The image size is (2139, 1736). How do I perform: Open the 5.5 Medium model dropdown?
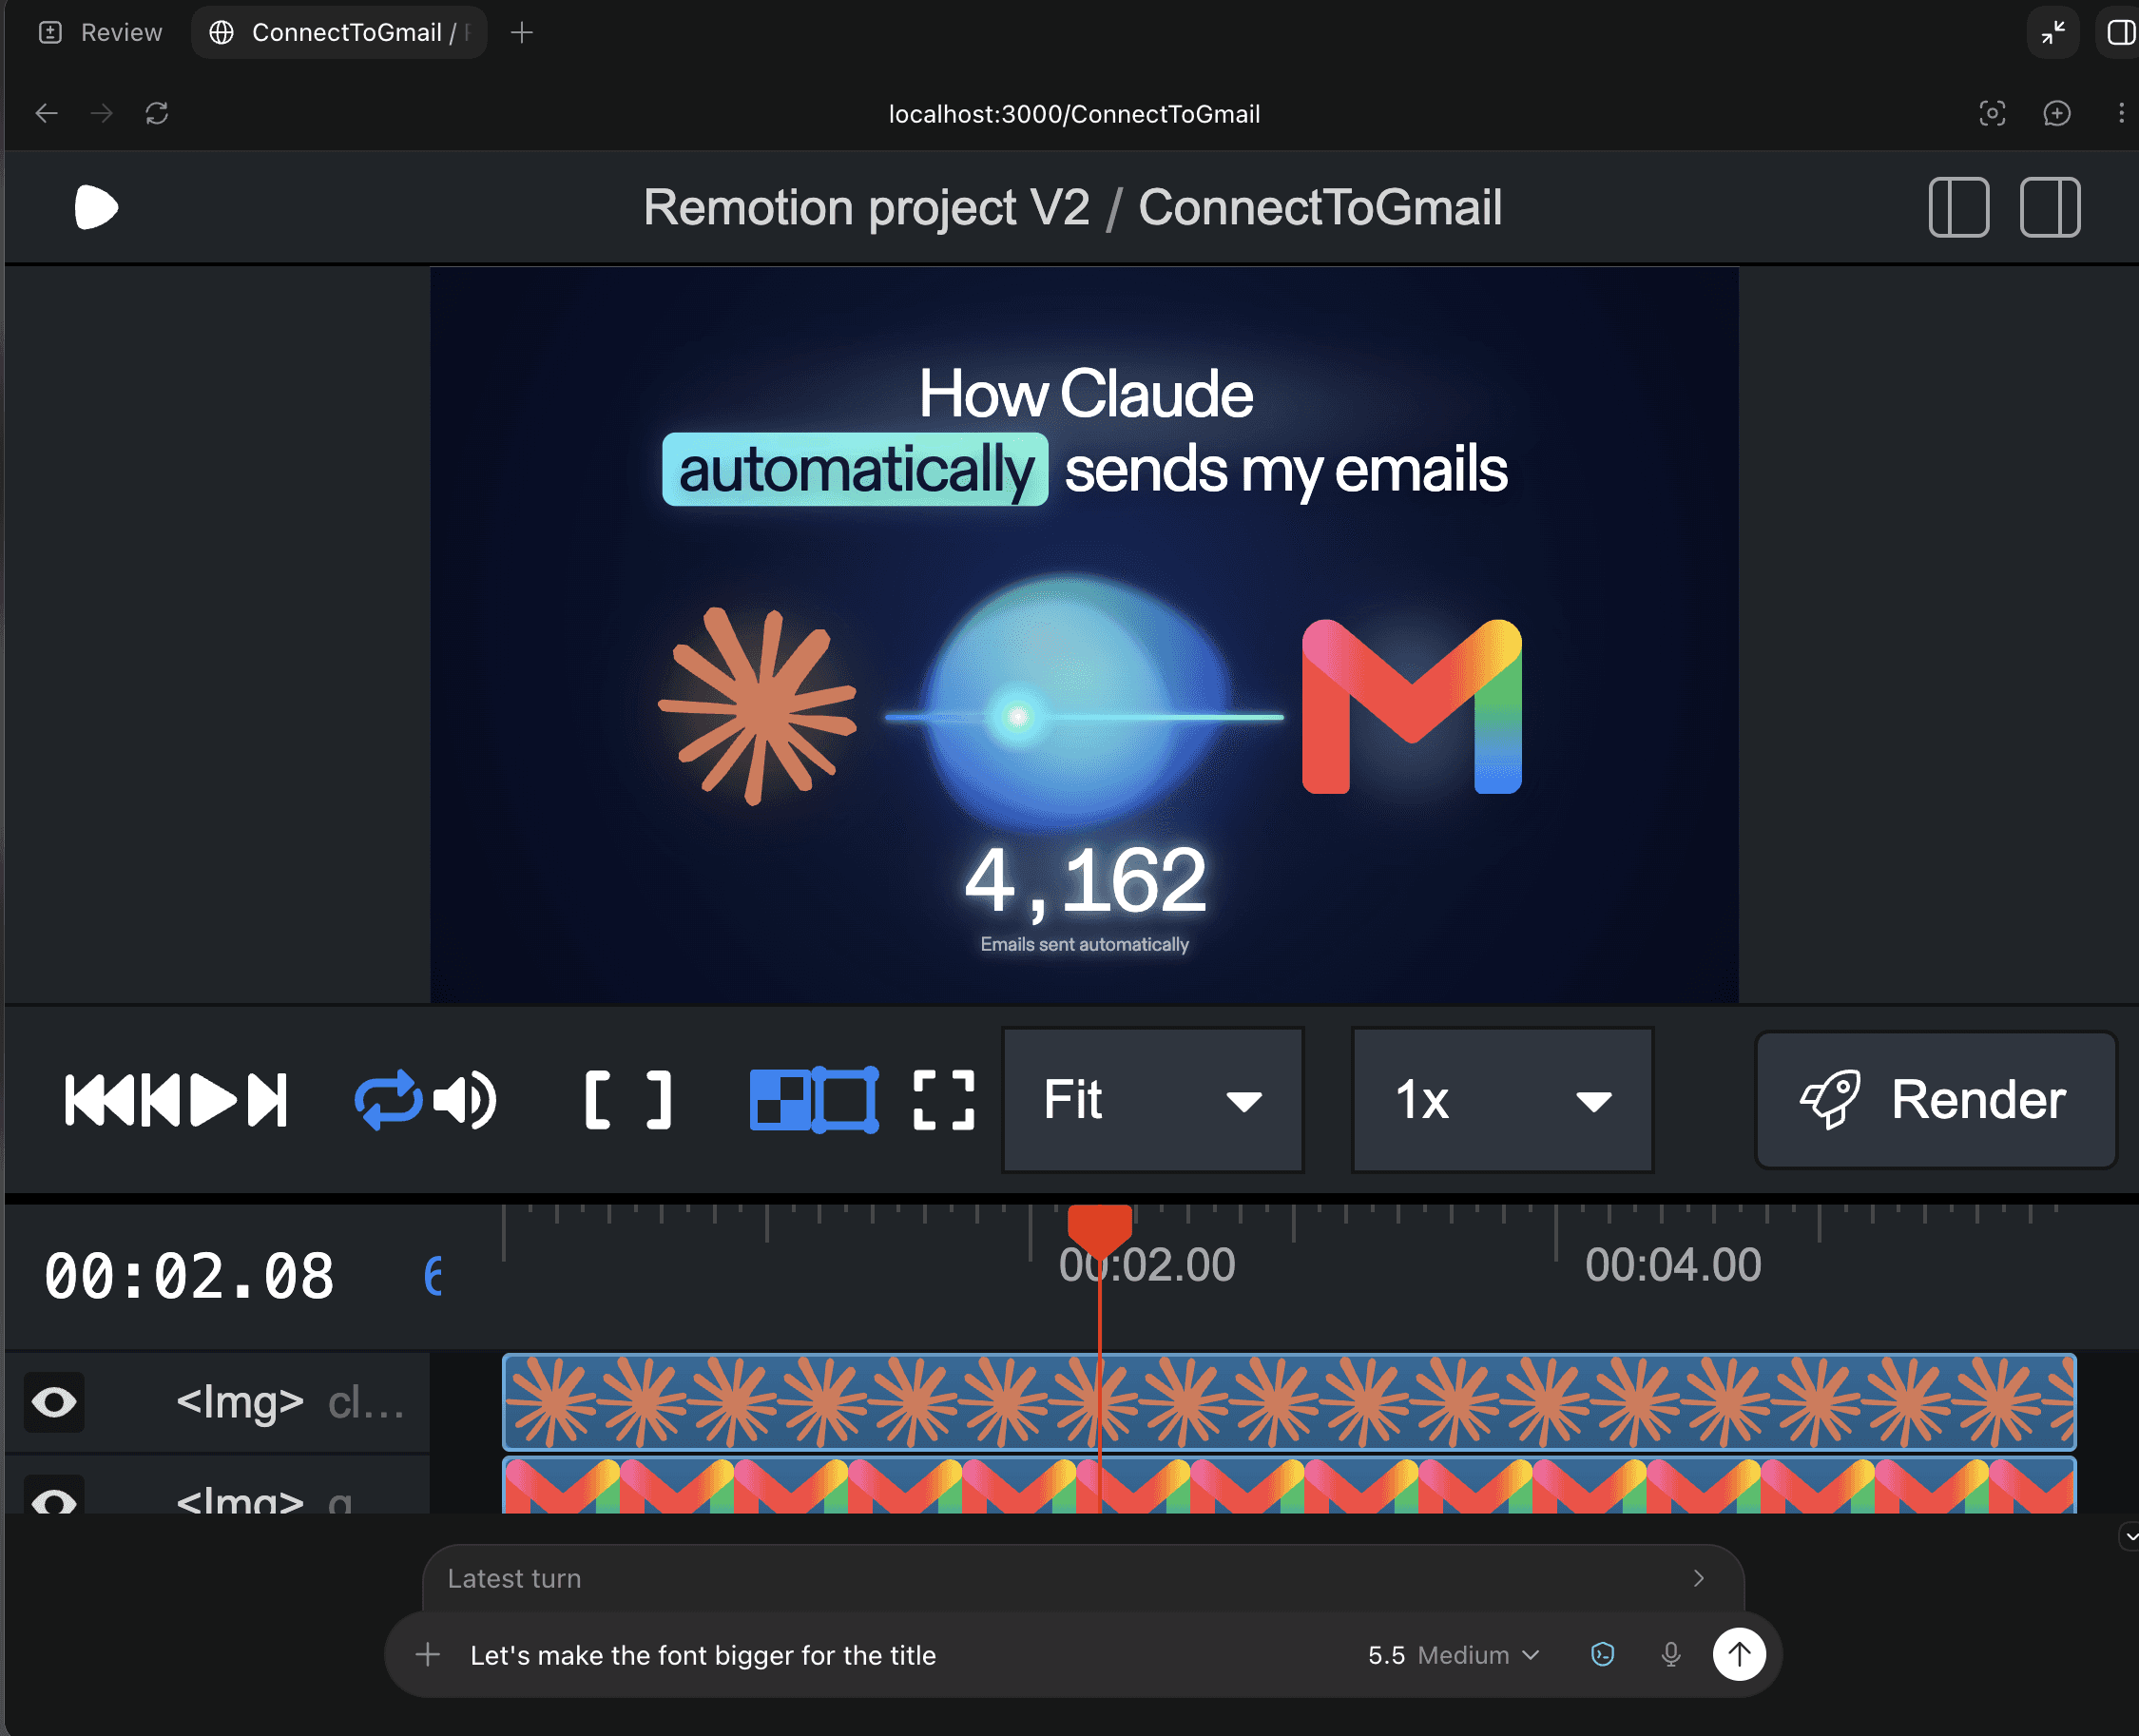point(1453,1655)
